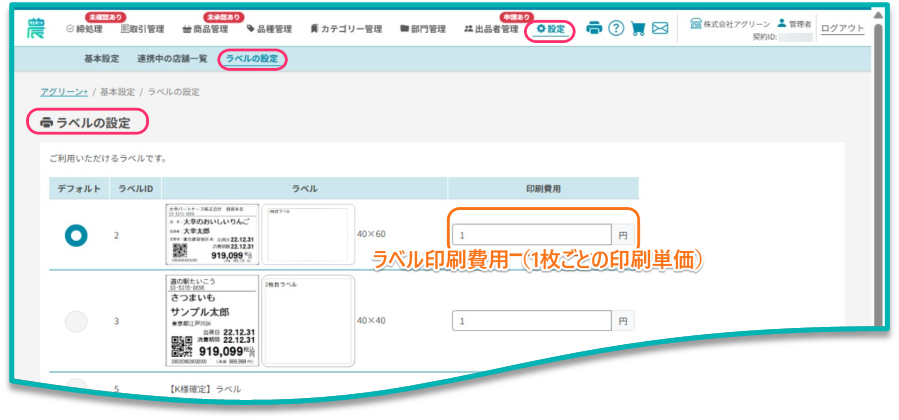Click the 株式会社アグリーン company icon
The image size is (899, 420).
696,23
